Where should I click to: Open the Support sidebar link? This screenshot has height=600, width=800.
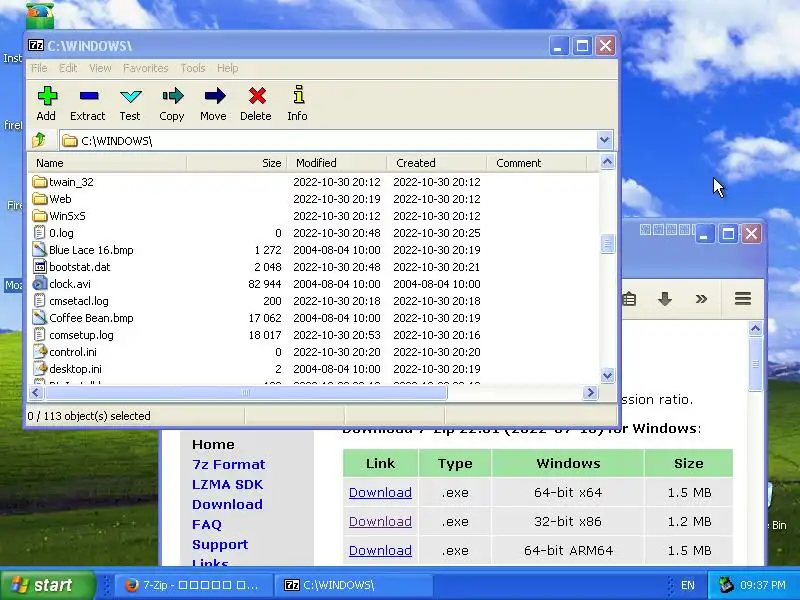(x=220, y=544)
